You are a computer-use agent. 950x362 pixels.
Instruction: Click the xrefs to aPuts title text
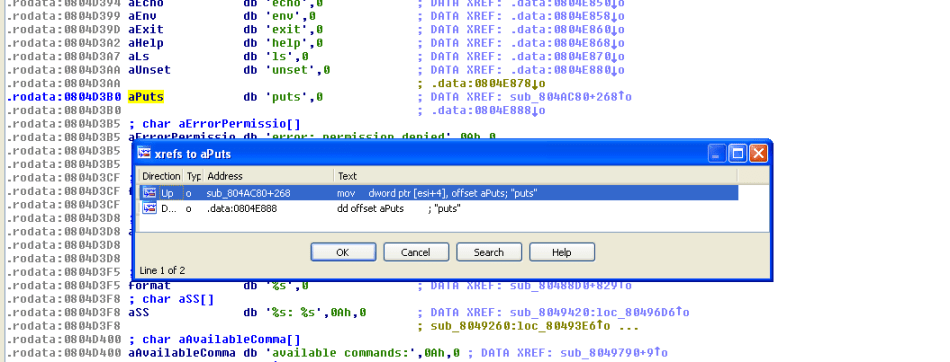click(x=193, y=154)
